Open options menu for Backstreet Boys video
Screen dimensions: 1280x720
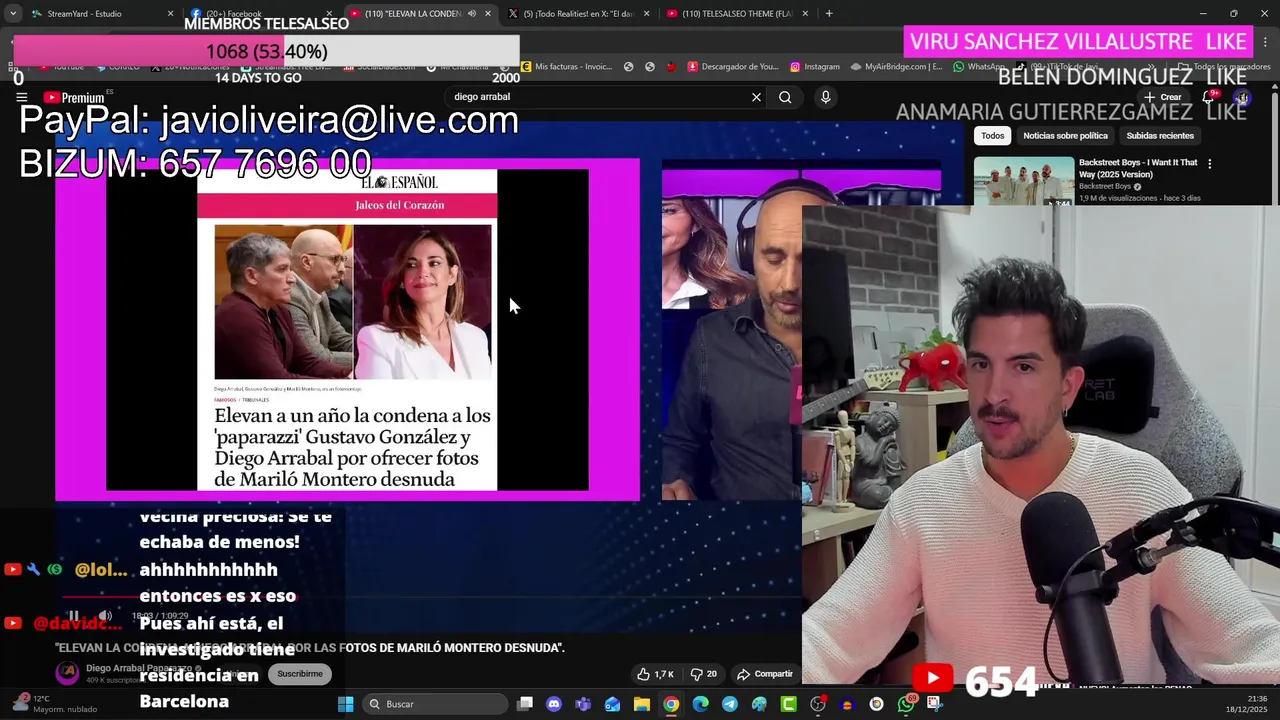click(1209, 163)
